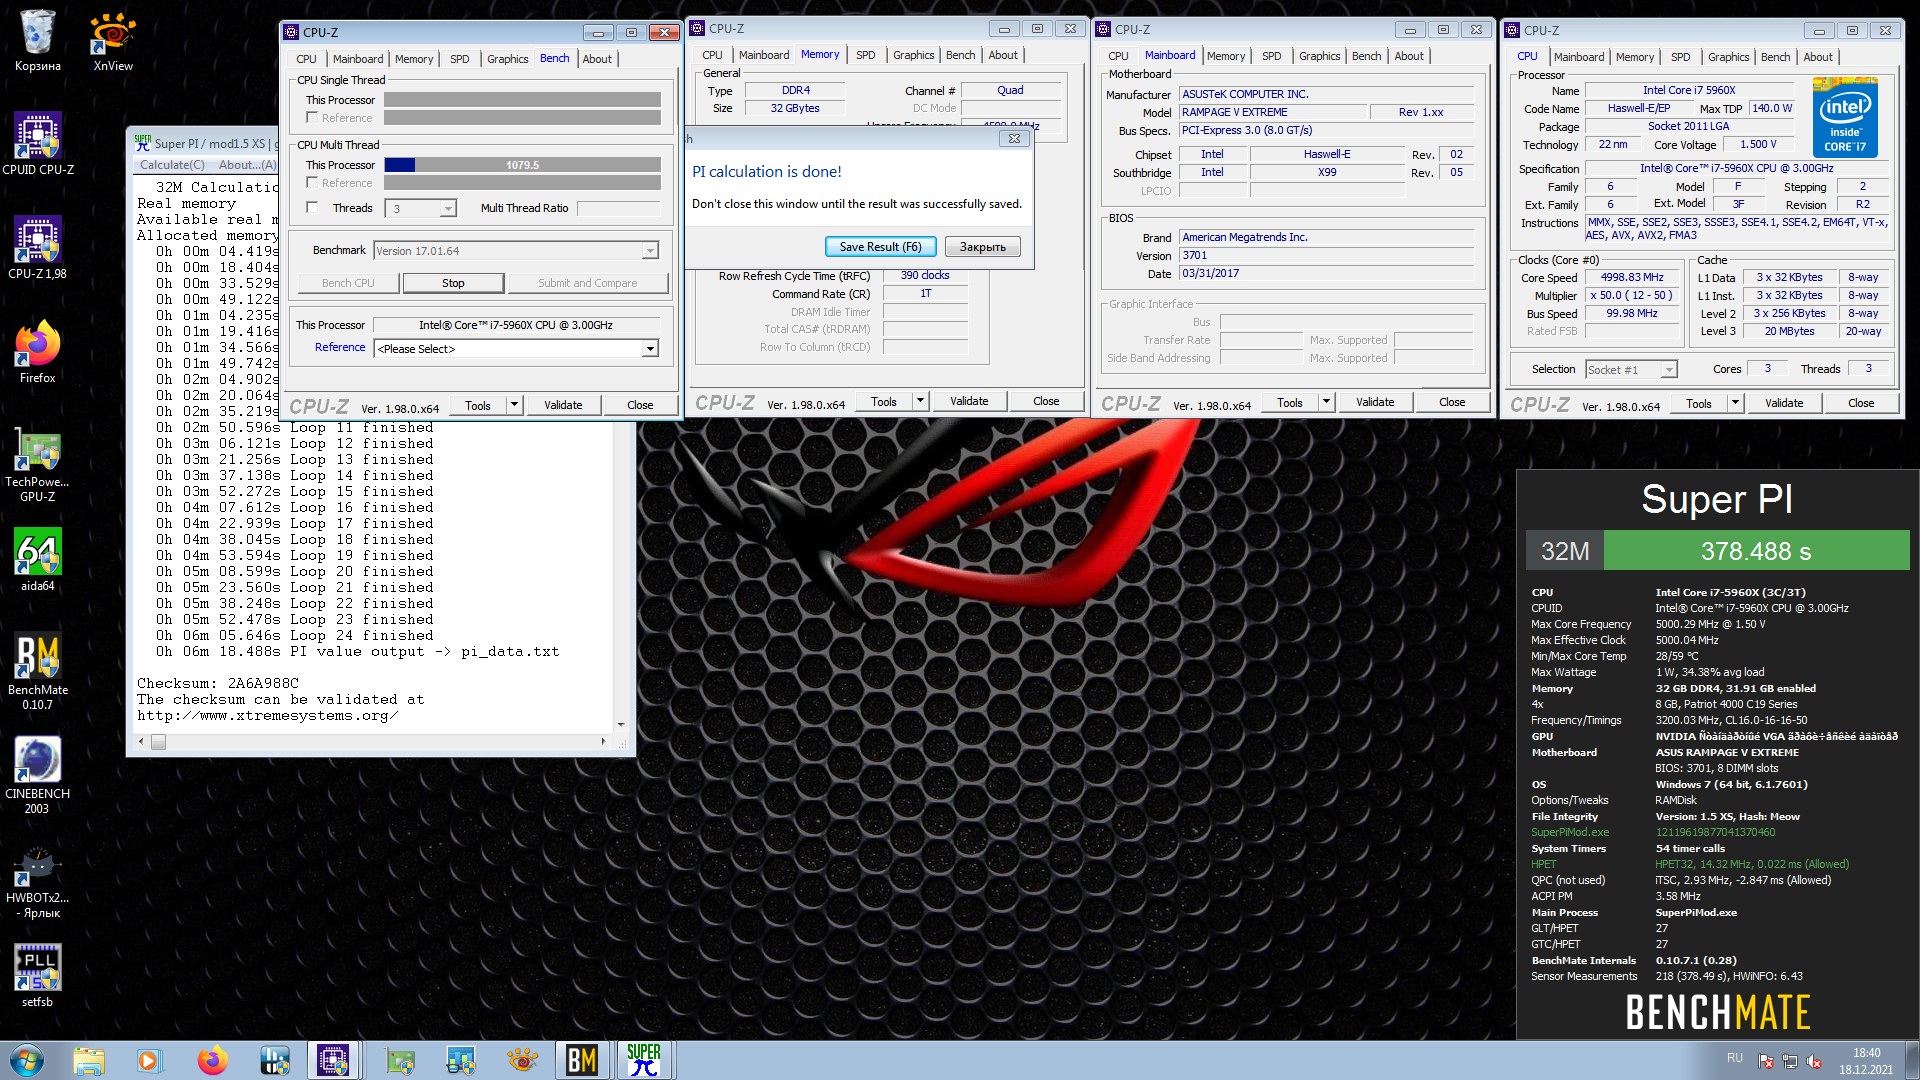Launch aida64 from the desktop

(37, 560)
